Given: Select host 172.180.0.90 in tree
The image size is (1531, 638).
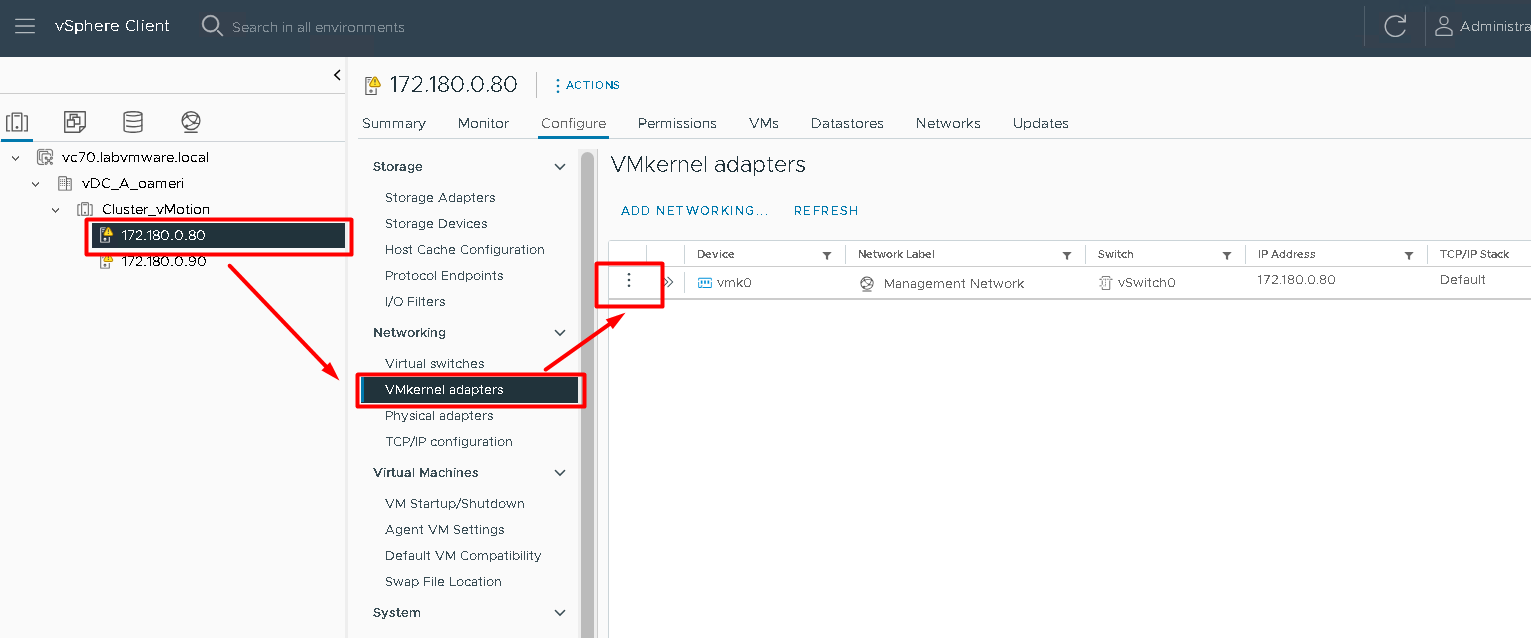Looking at the screenshot, I should click(164, 261).
